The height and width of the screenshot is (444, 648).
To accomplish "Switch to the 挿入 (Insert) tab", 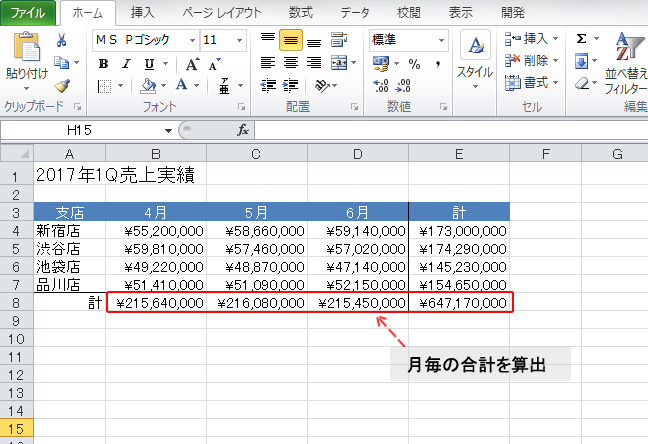I will coord(142,13).
